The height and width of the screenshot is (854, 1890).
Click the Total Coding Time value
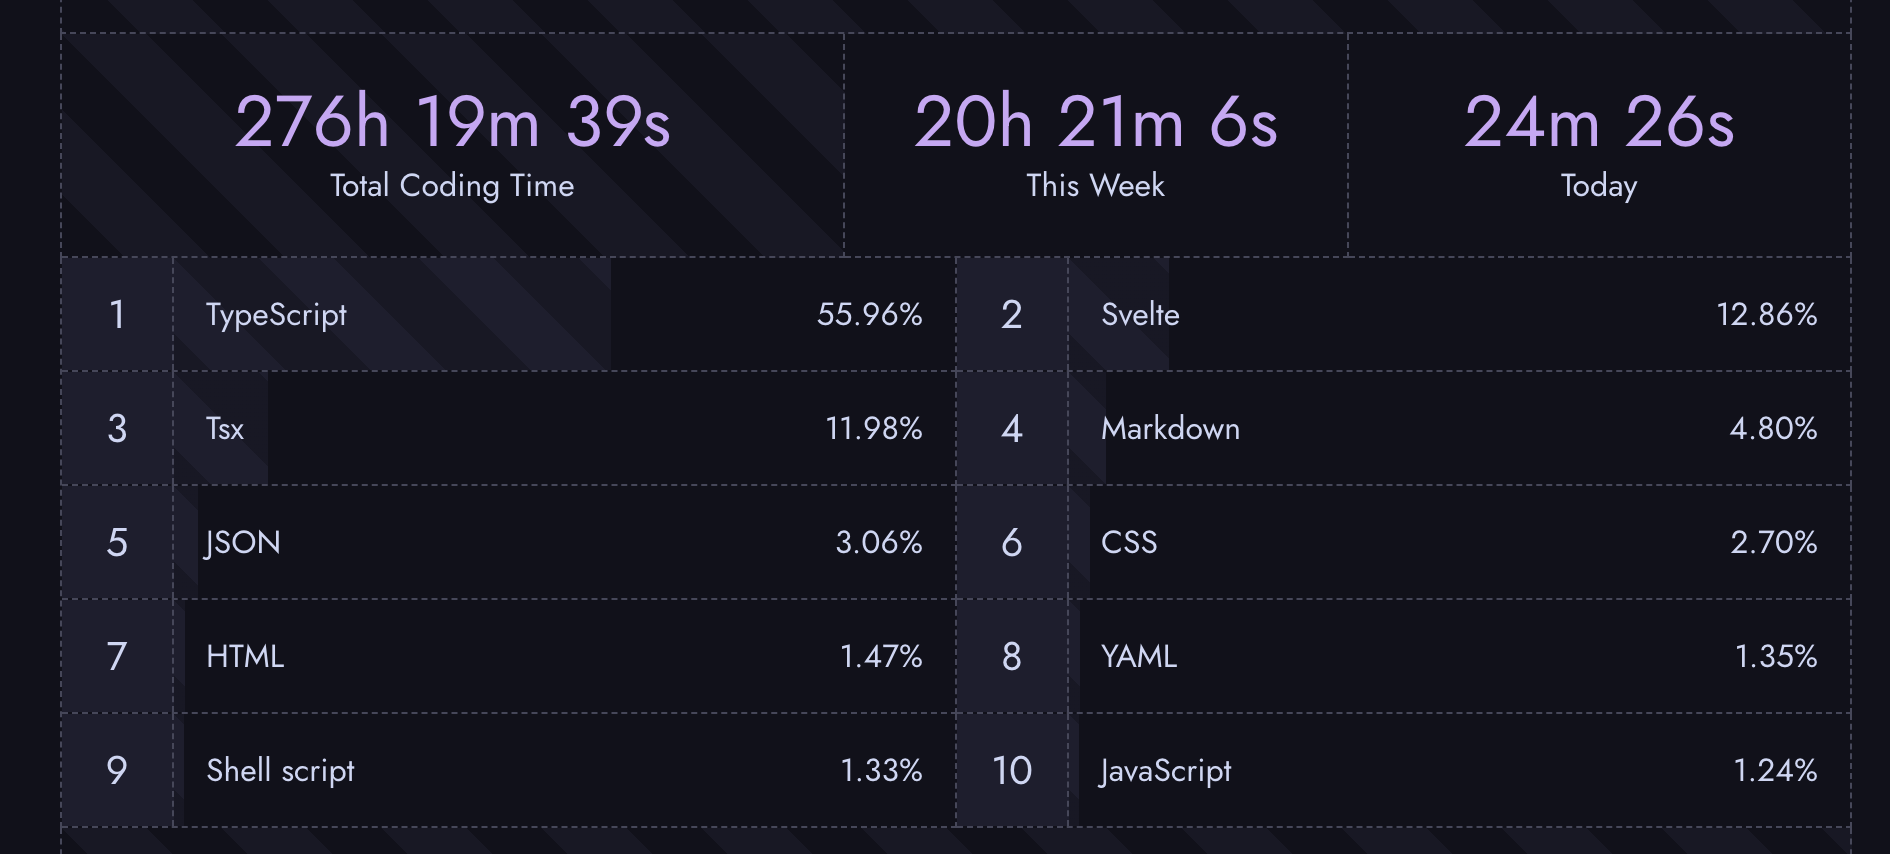click(x=452, y=122)
